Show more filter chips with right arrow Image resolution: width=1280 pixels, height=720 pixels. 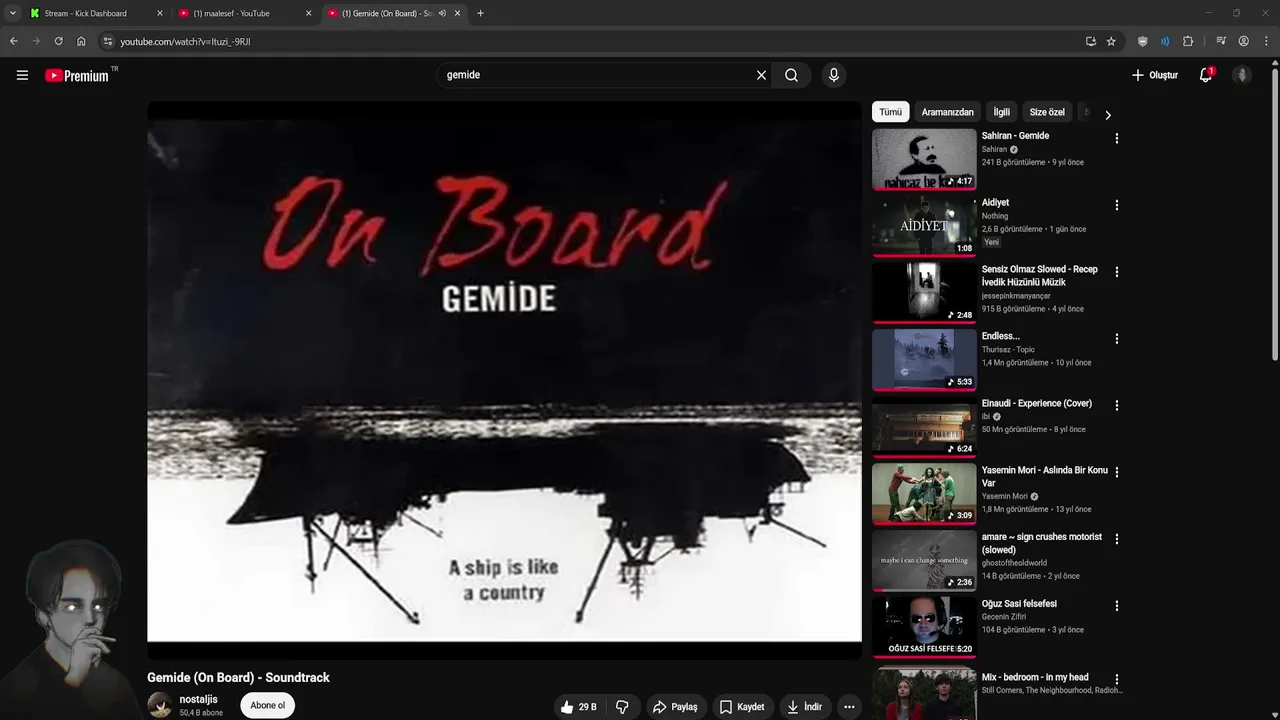click(x=1107, y=115)
